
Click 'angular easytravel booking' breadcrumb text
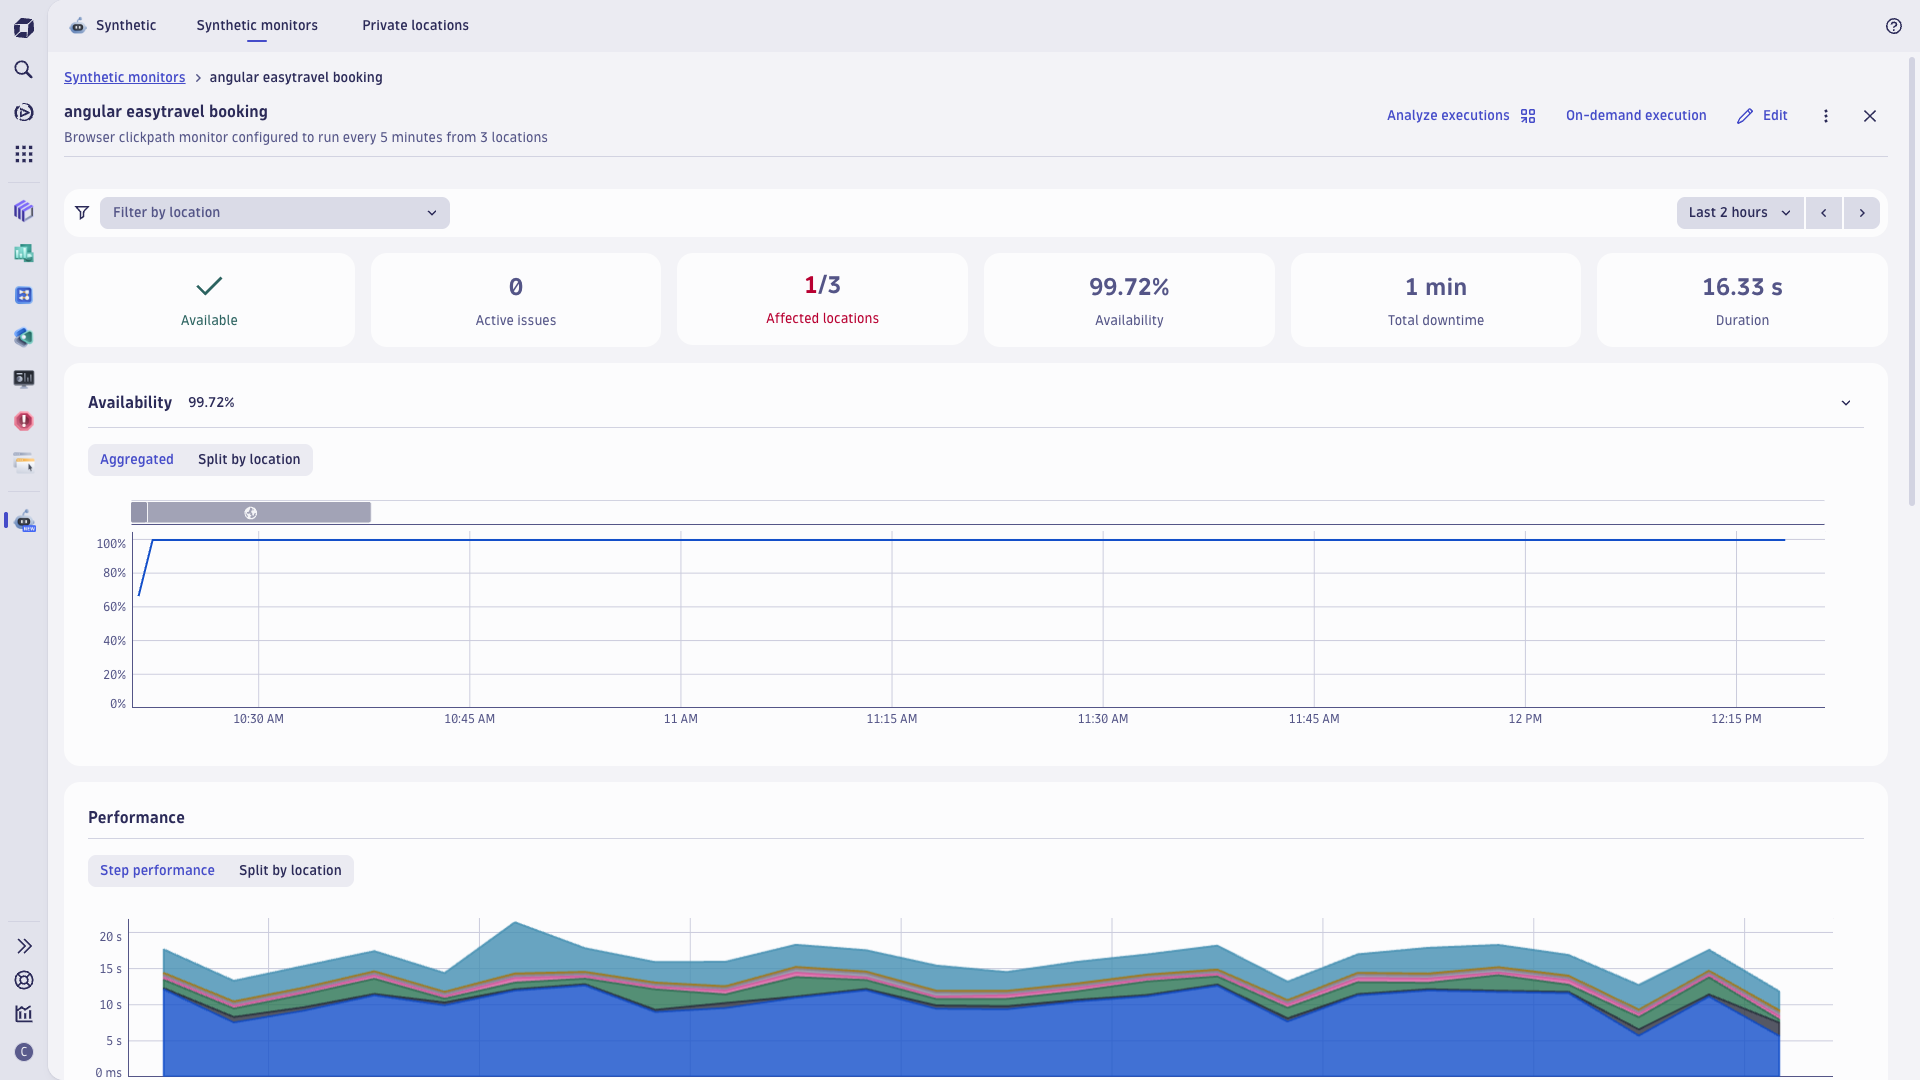(x=296, y=78)
